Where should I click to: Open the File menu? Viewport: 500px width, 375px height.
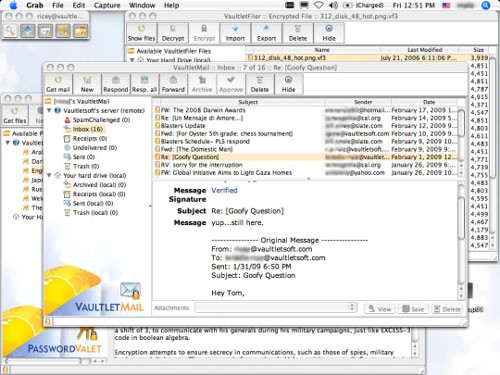pyautogui.click(x=58, y=5)
